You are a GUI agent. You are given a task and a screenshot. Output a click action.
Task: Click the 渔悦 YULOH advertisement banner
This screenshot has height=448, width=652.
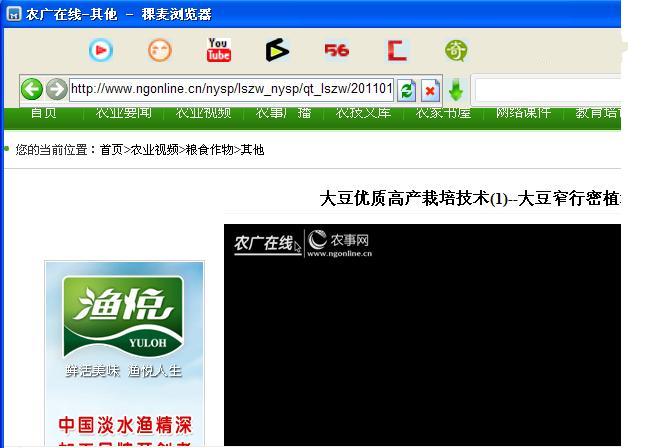tap(124, 354)
